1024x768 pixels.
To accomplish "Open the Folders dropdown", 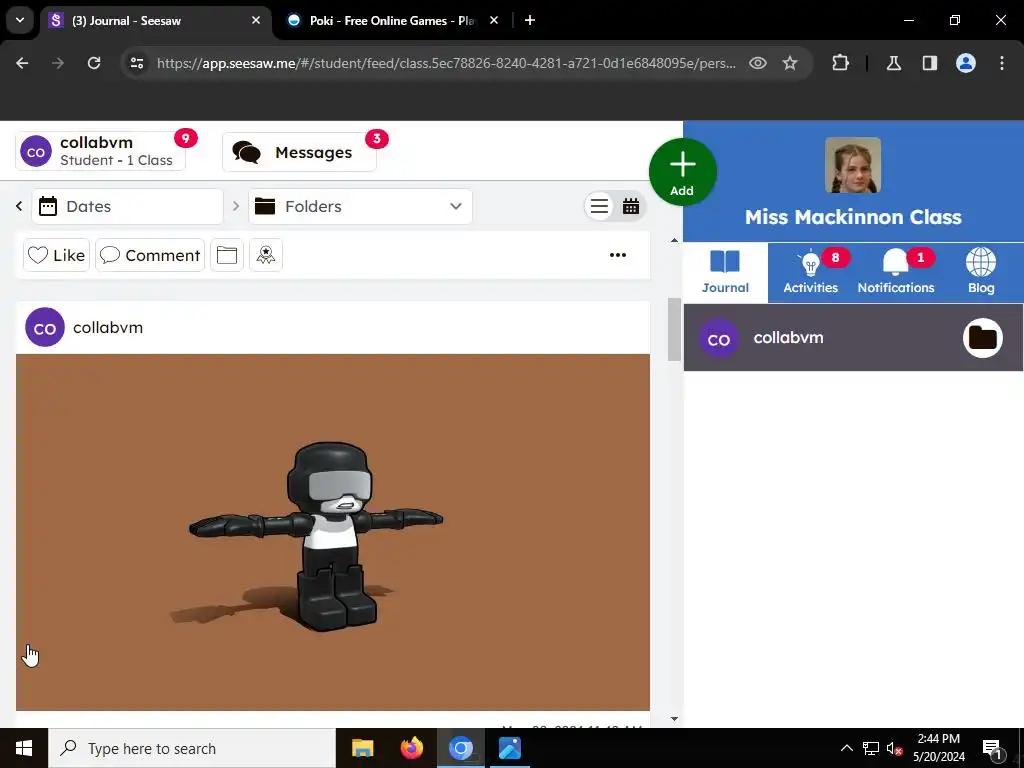I will click(360, 206).
